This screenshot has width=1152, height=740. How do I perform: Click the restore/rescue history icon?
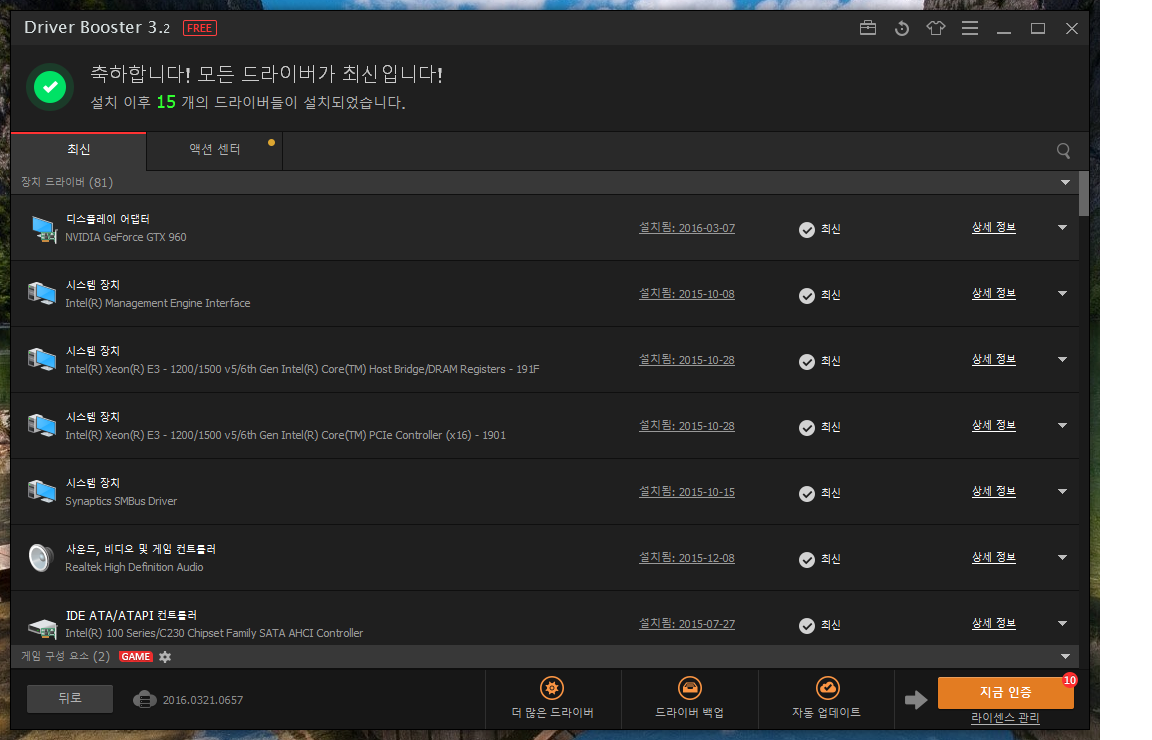(902, 28)
